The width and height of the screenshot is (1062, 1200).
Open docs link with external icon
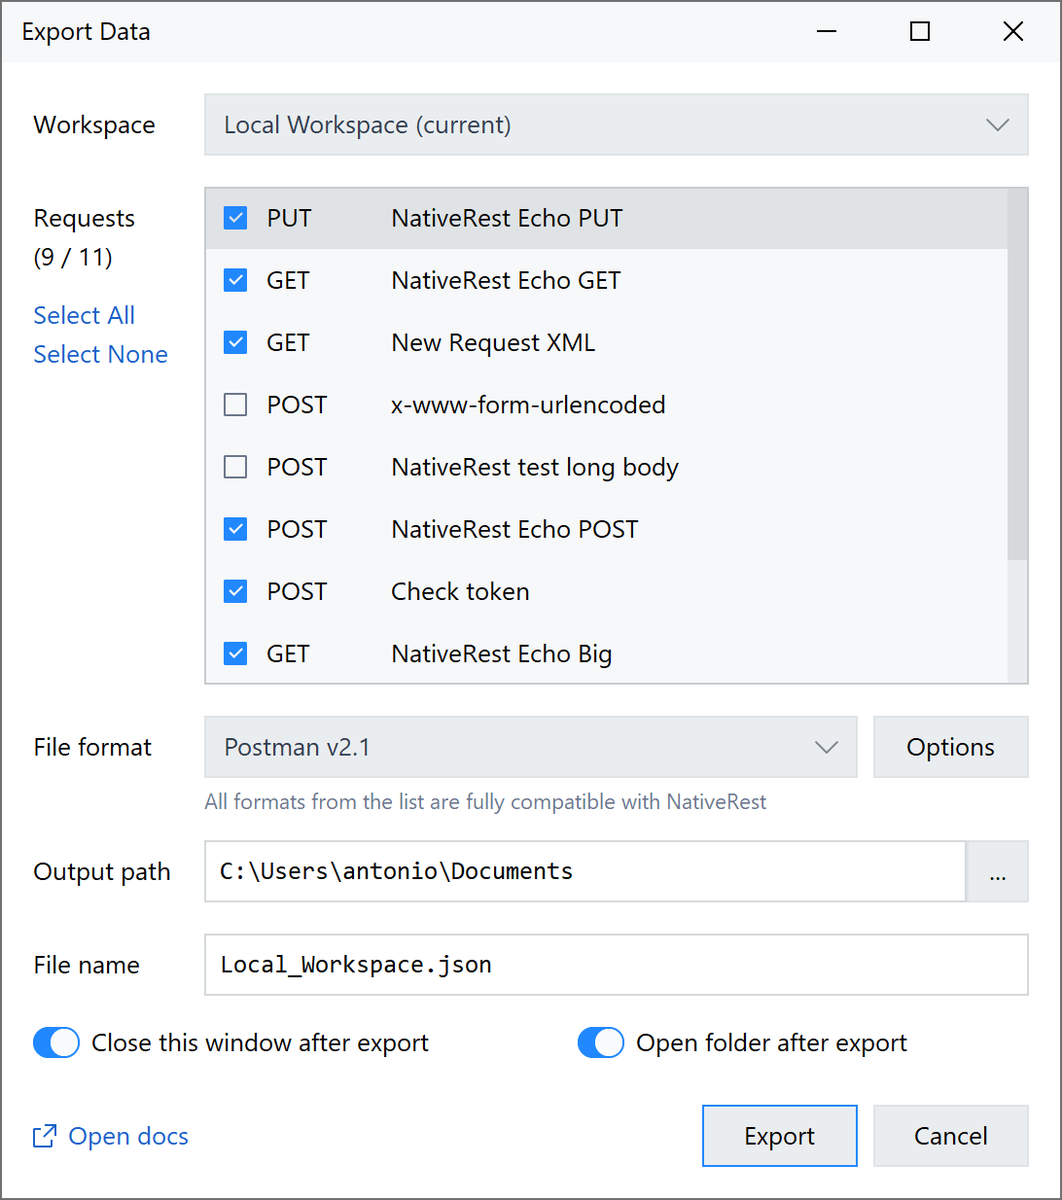[110, 1137]
